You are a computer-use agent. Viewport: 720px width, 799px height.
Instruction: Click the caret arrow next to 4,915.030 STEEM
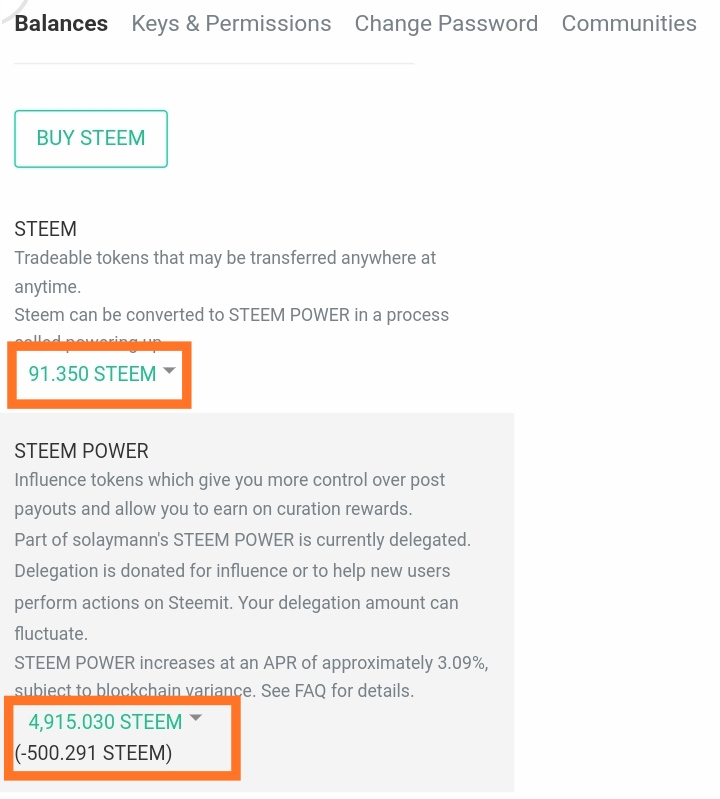(x=196, y=718)
